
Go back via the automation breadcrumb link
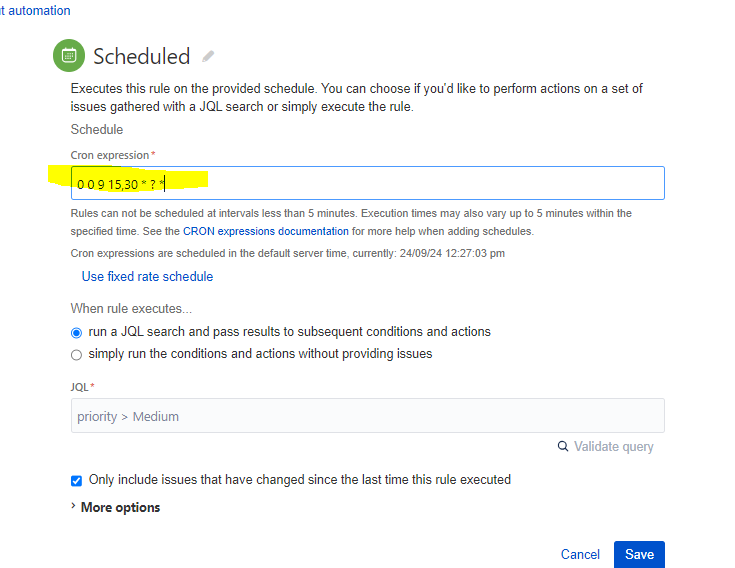coord(35,10)
